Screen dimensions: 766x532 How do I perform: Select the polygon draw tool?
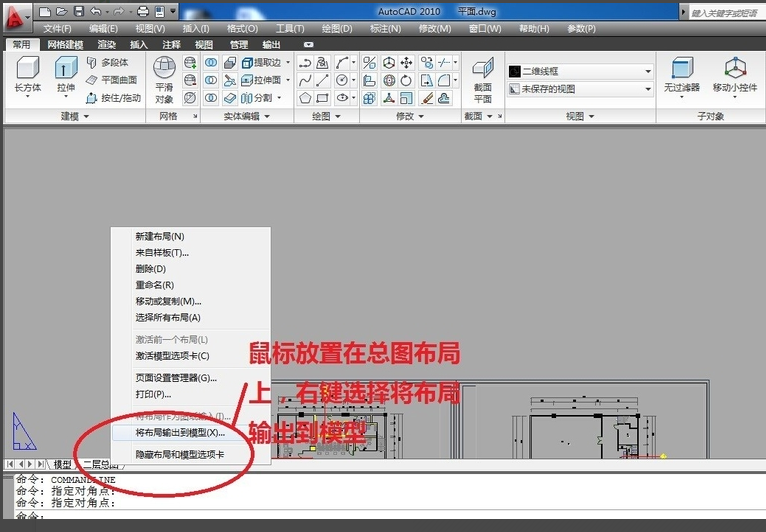point(305,98)
